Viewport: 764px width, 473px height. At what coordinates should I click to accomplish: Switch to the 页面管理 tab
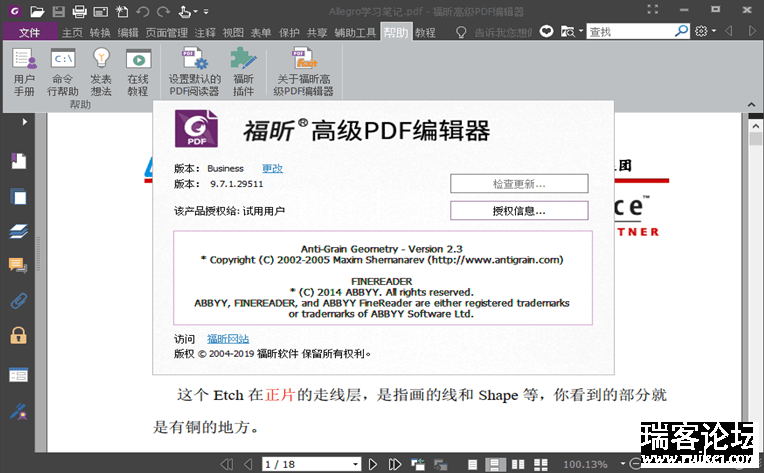pyautogui.click(x=167, y=33)
